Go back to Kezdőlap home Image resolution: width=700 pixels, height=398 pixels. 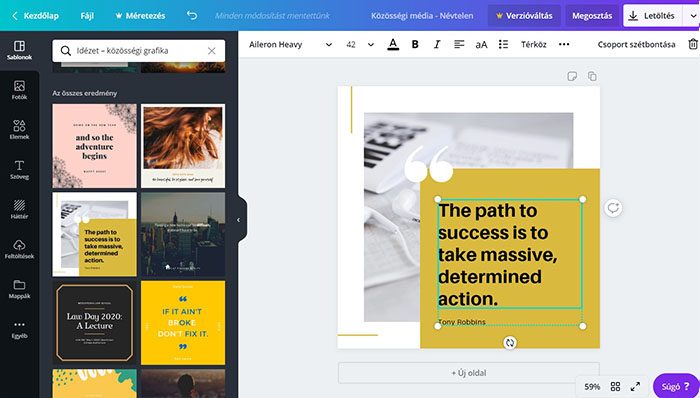(x=35, y=16)
